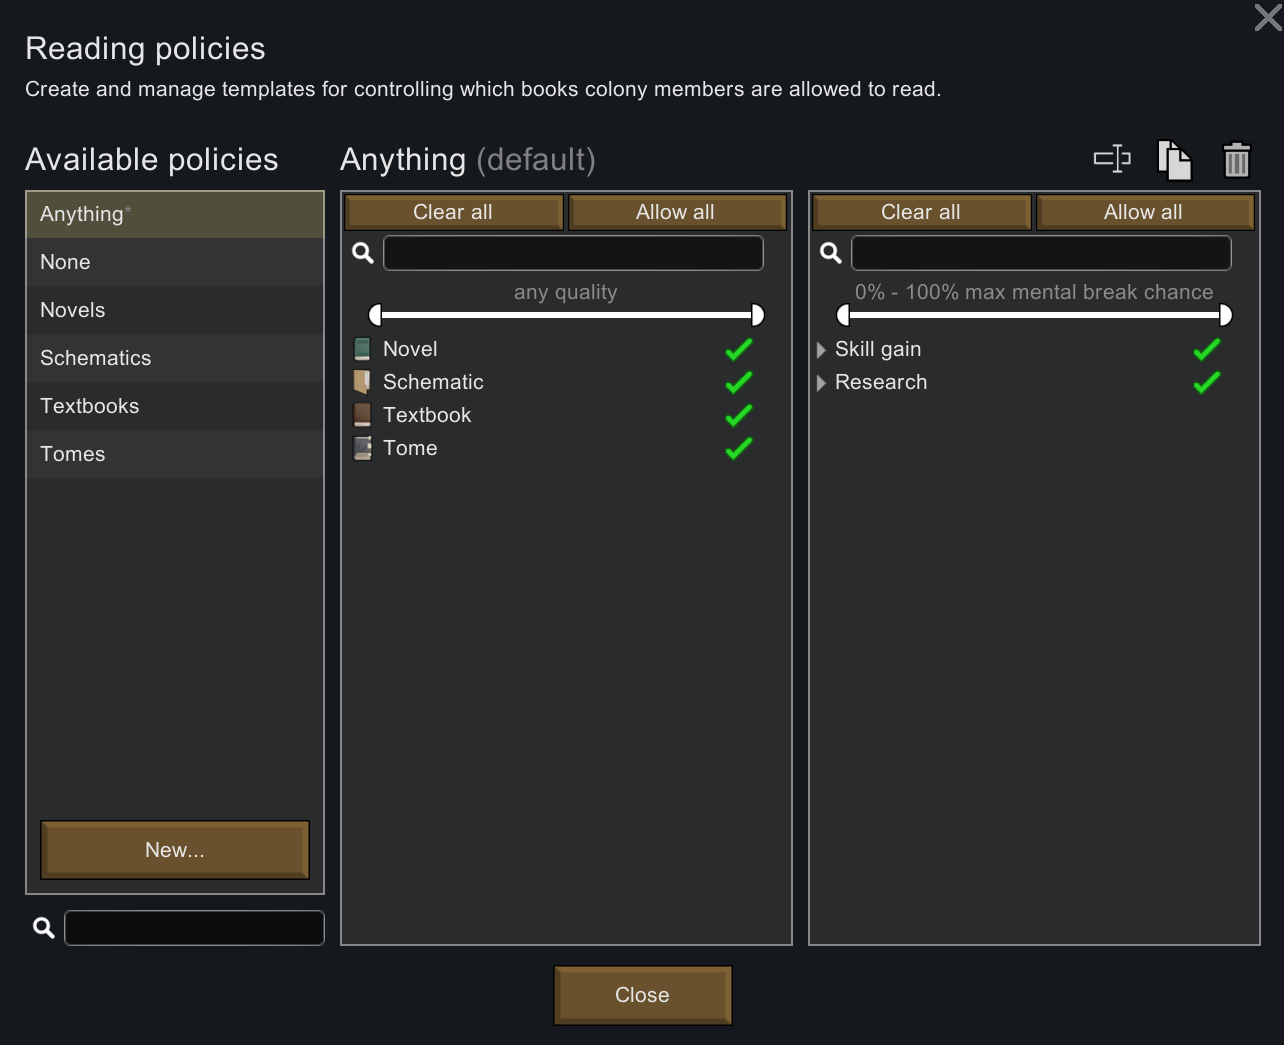
Task: Toggle the Research allowed checkmark
Action: tap(1207, 382)
